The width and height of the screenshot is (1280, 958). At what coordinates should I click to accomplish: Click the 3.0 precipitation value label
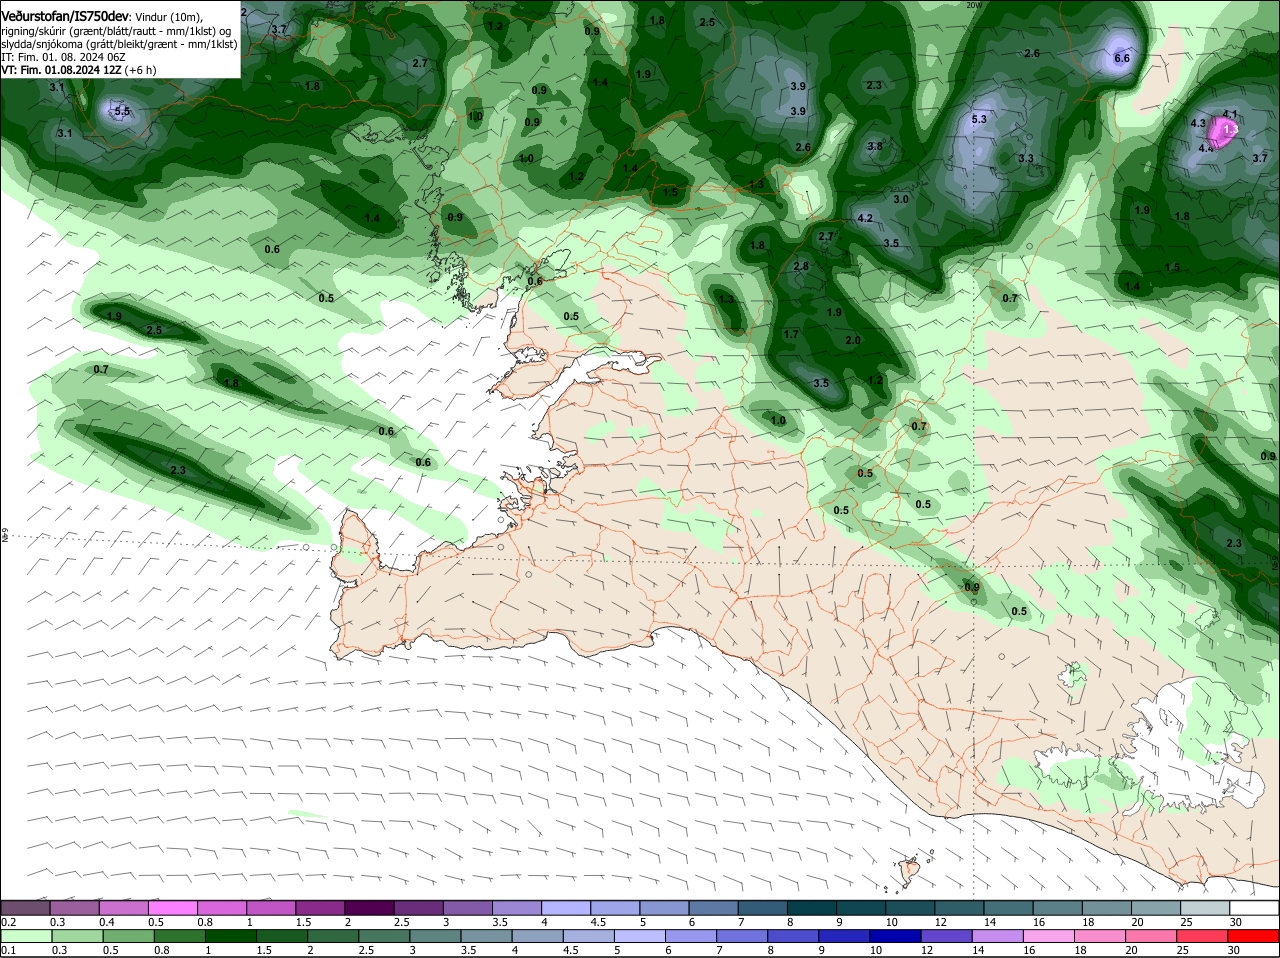pyautogui.click(x=901, y=199)
